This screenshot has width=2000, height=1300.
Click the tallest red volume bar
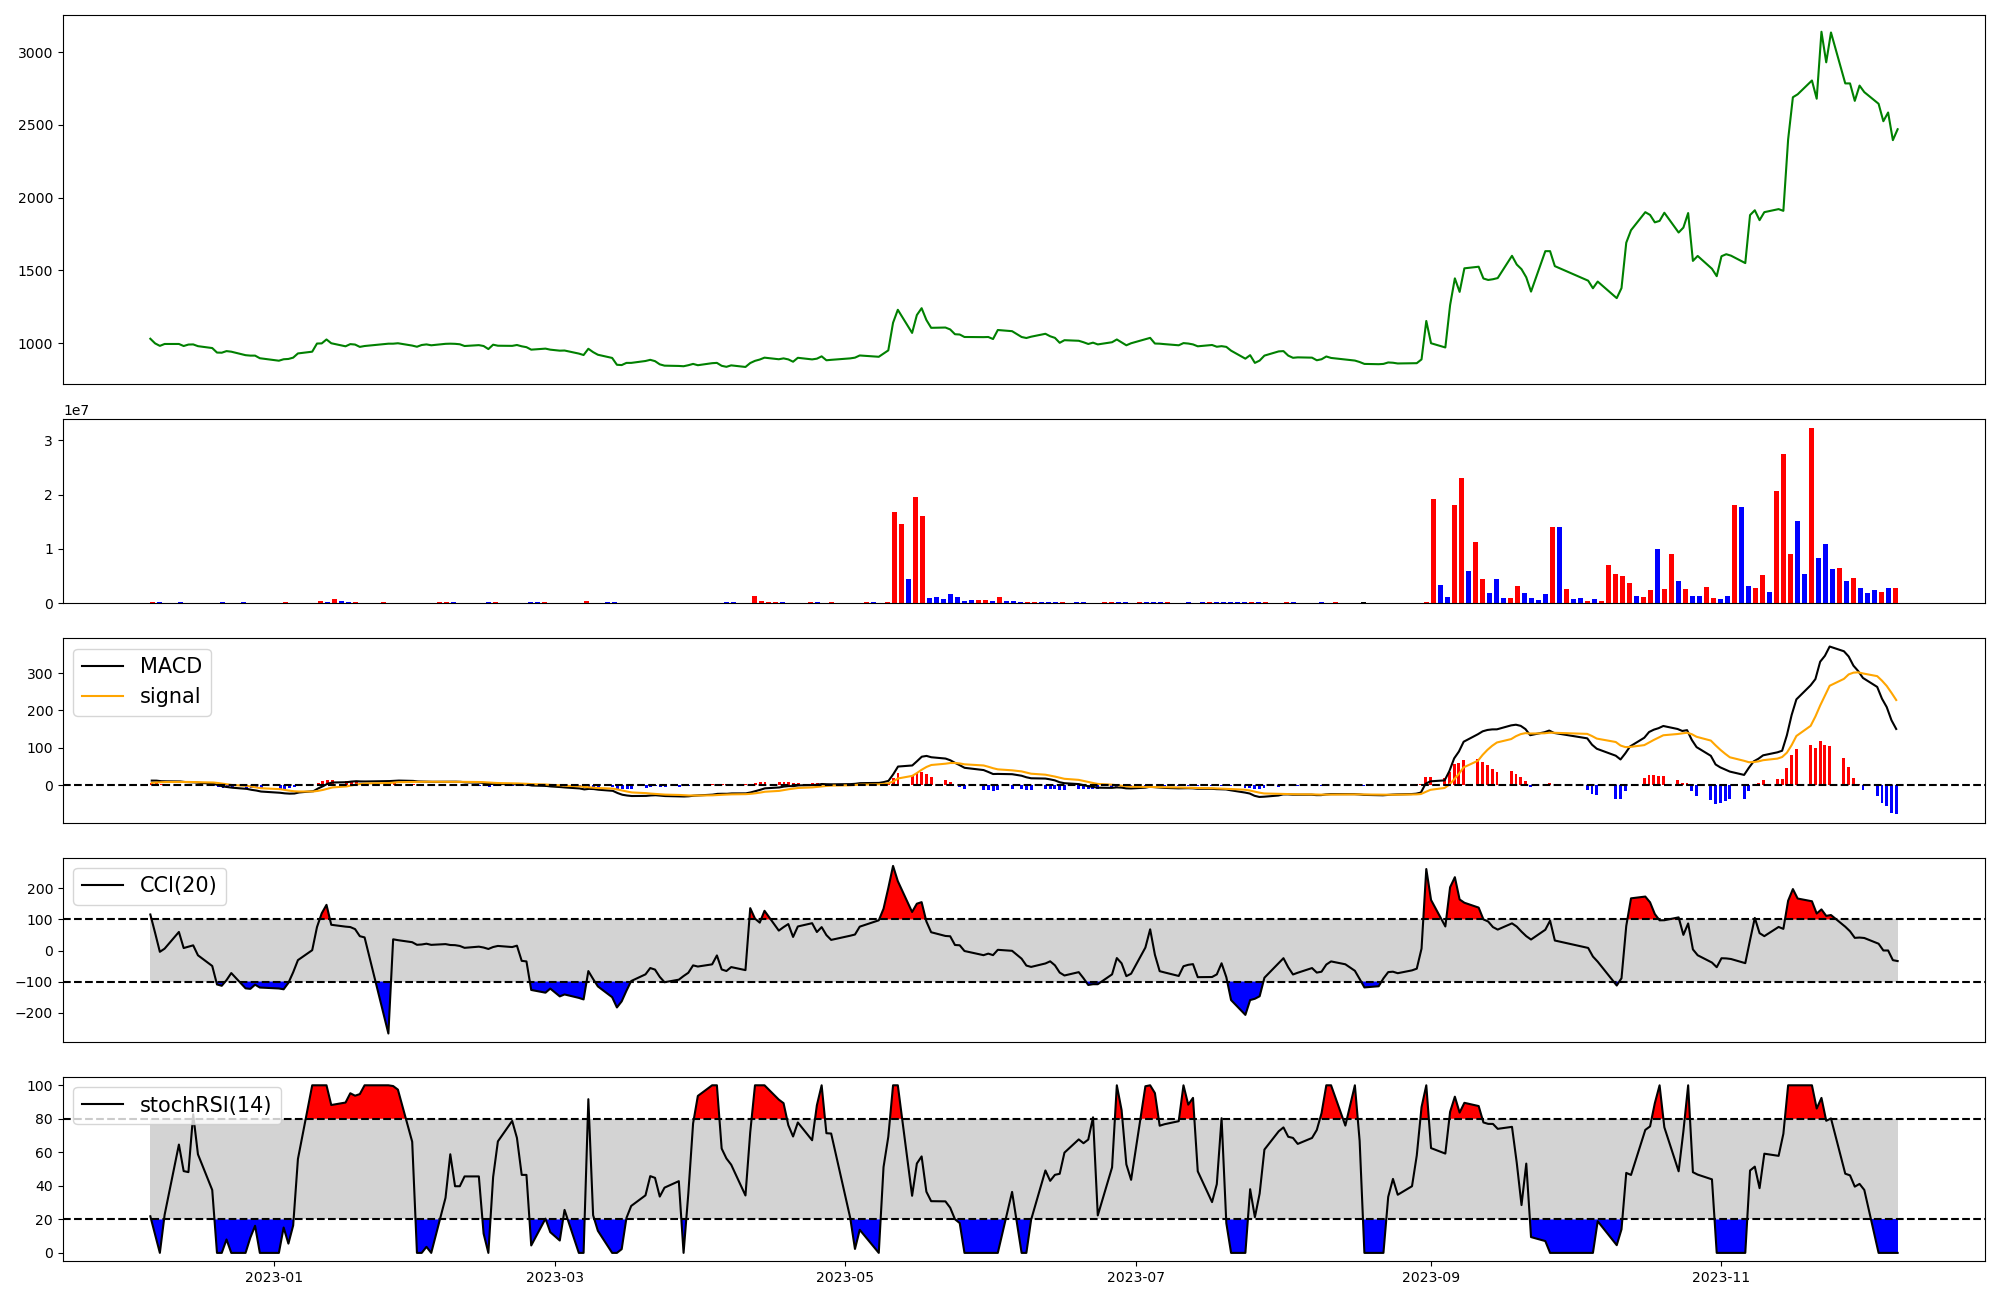click(x=1811, y=516)
